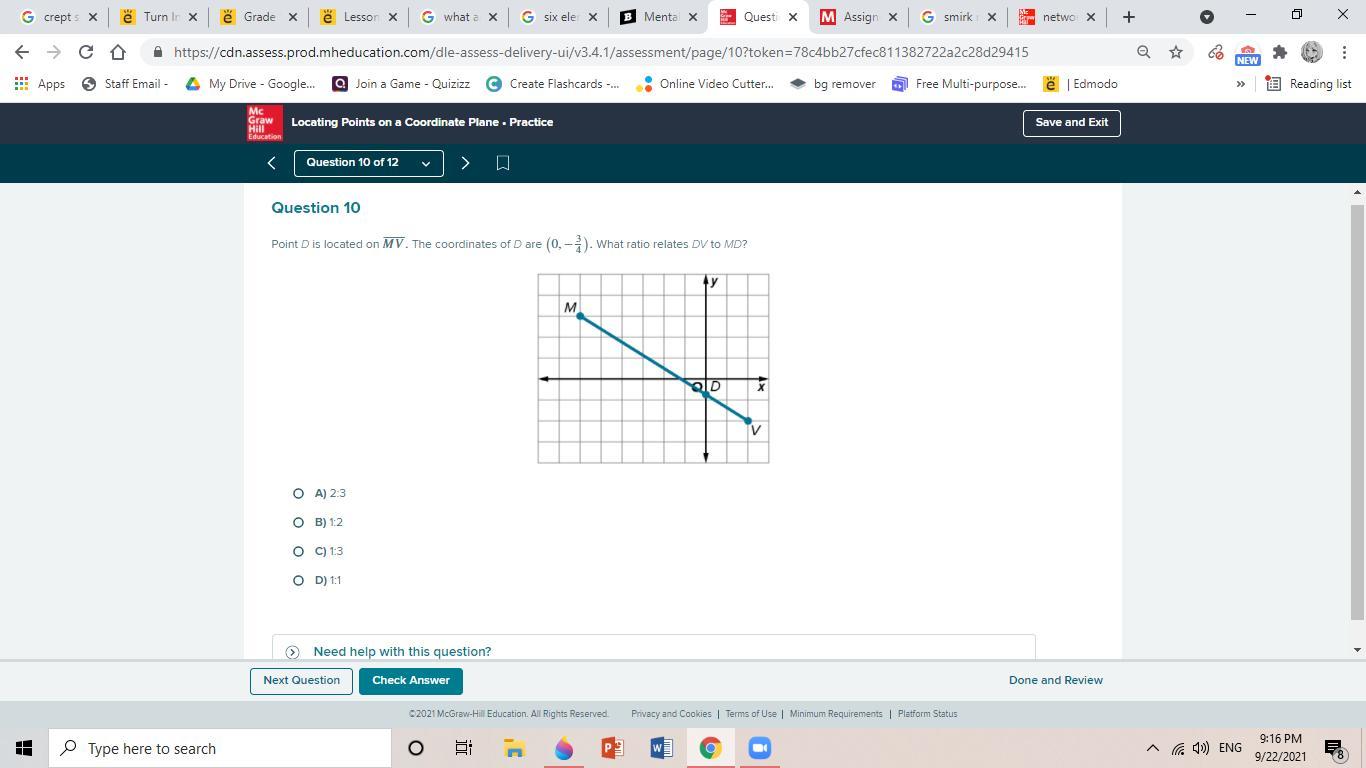The width and height of the screenshot is (1366, 768).
Task: Open the Create Flashcards bookmark
Action: [x=553, y=84]
